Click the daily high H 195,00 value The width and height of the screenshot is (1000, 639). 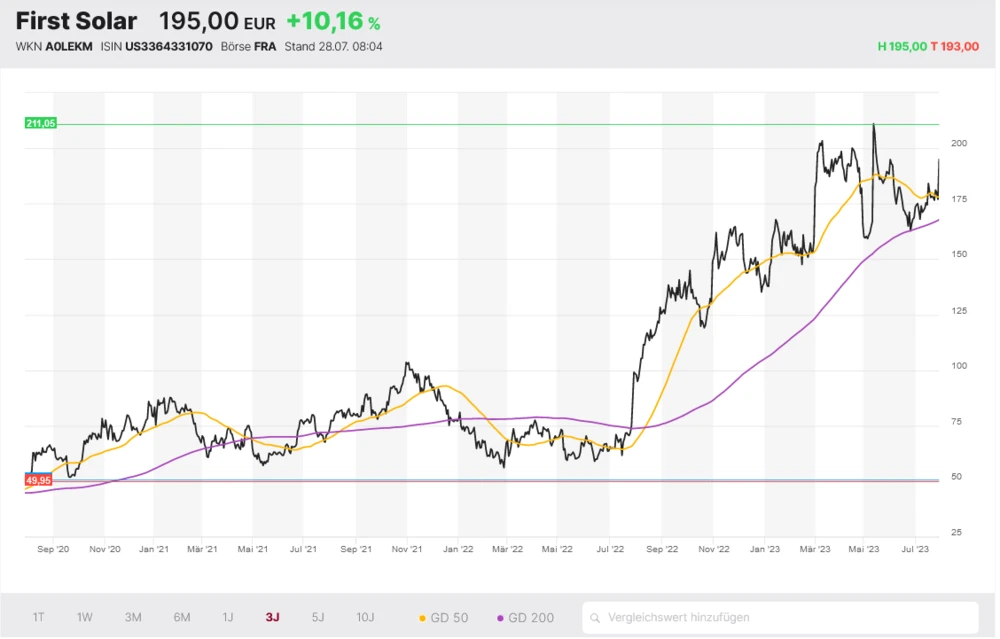click(901, 47)
